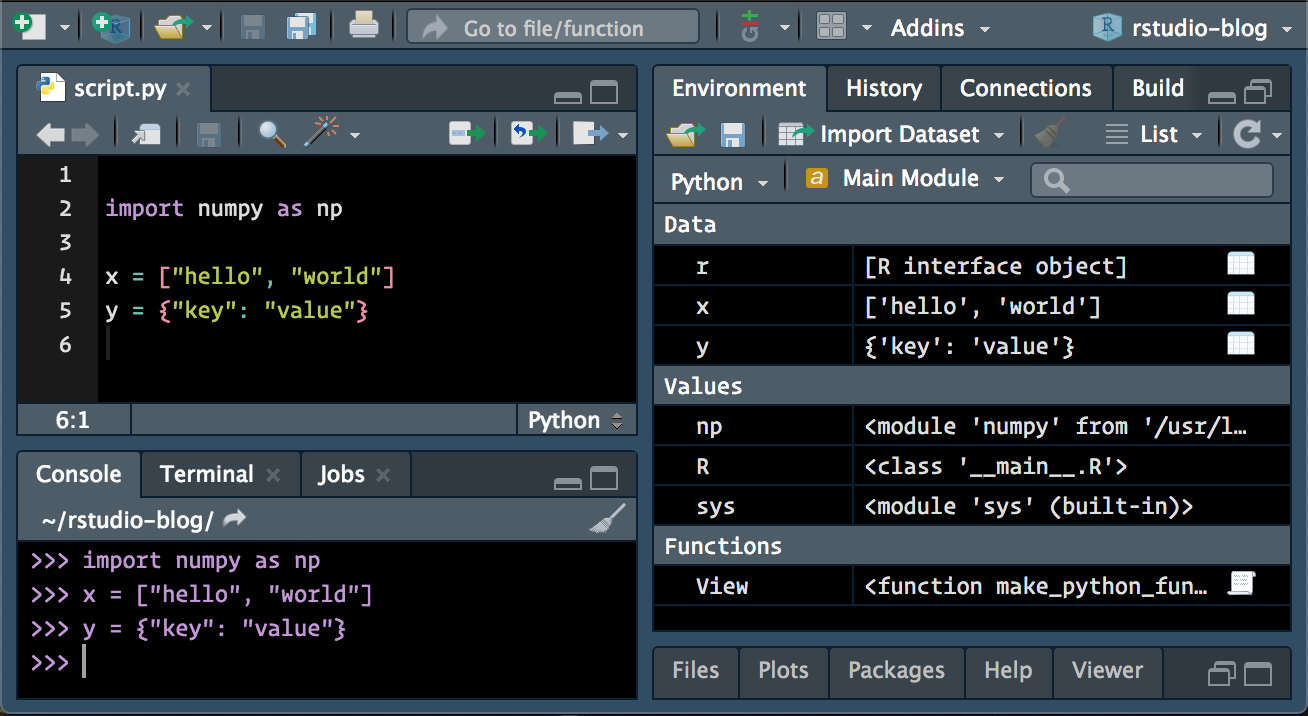This screenshot has width=1308, height=716.
Task: Click the Import Dataset button
Action: (895, 133)
